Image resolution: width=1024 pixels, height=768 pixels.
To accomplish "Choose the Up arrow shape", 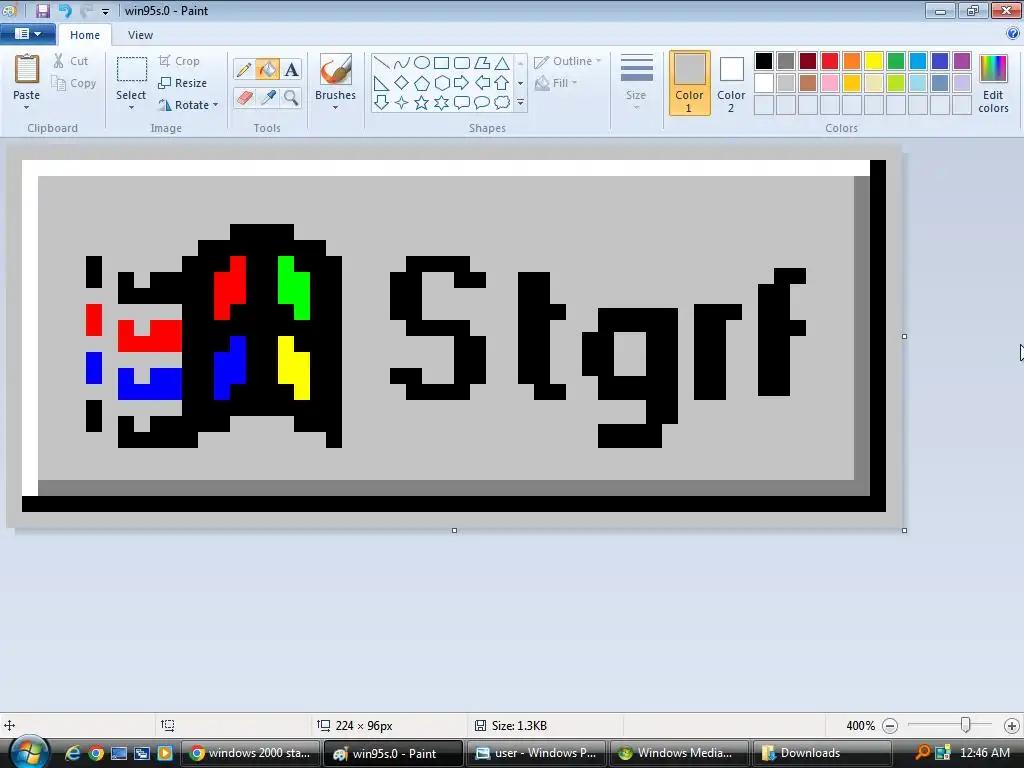I will click(x=502, y=83).
